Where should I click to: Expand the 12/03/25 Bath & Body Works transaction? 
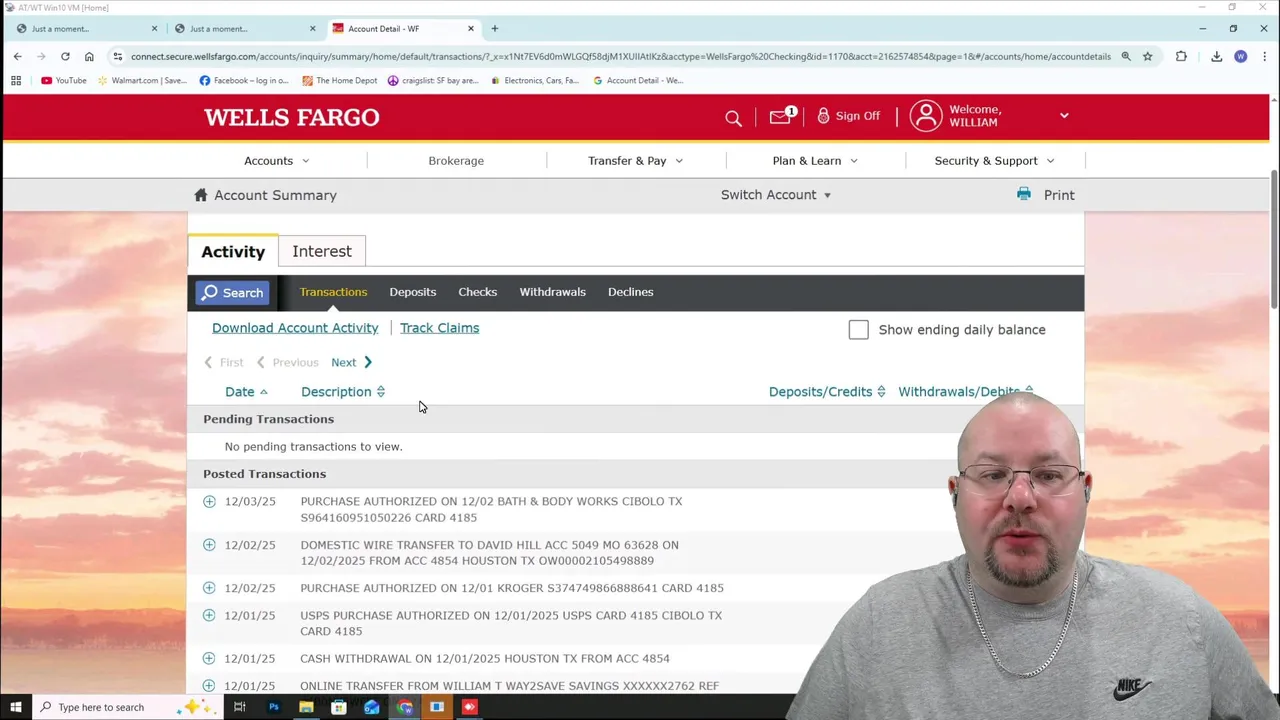click(209, 501)
